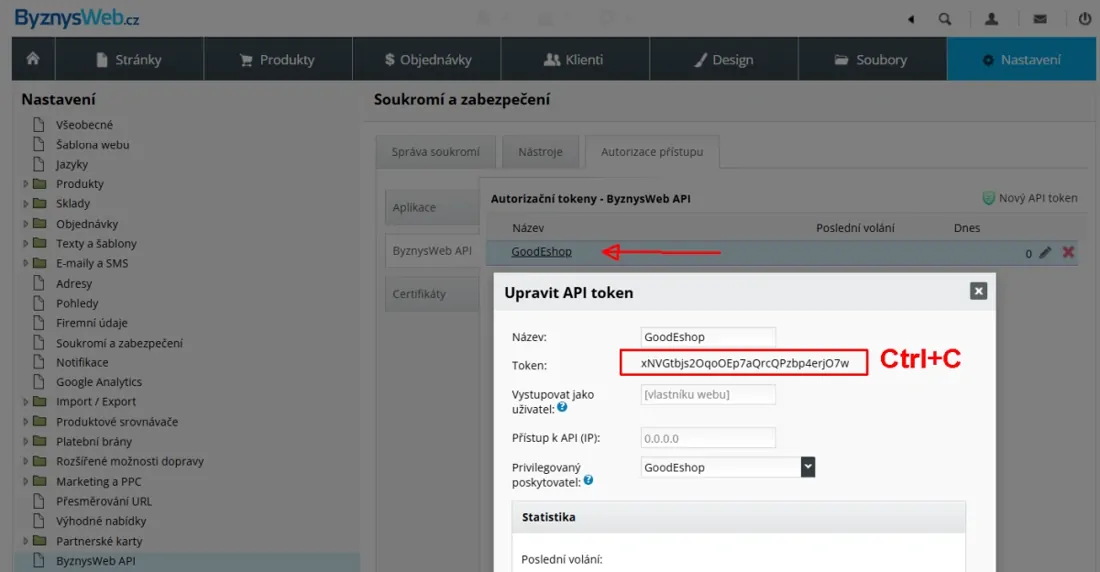Delete GoodEshop token with red X icon
This screenshot has width=1100, height=572.
1068,252
